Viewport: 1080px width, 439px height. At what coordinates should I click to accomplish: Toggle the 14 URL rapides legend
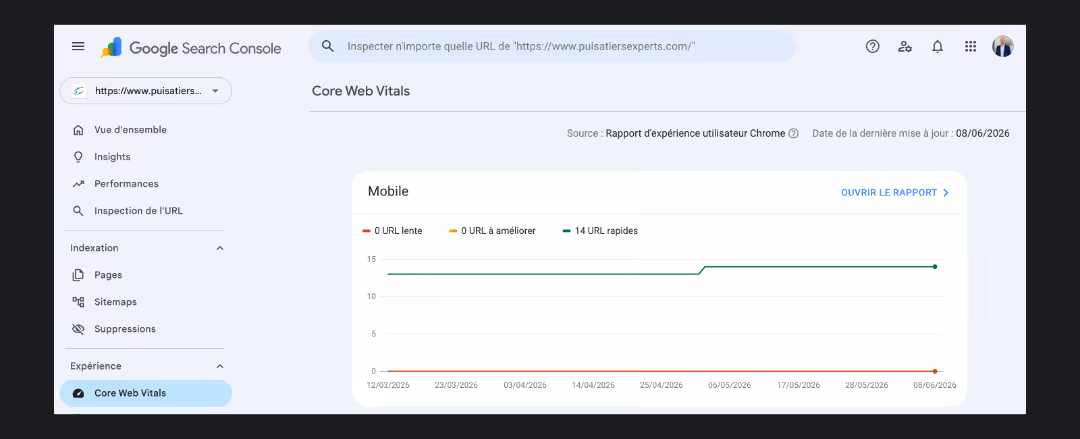600,231
